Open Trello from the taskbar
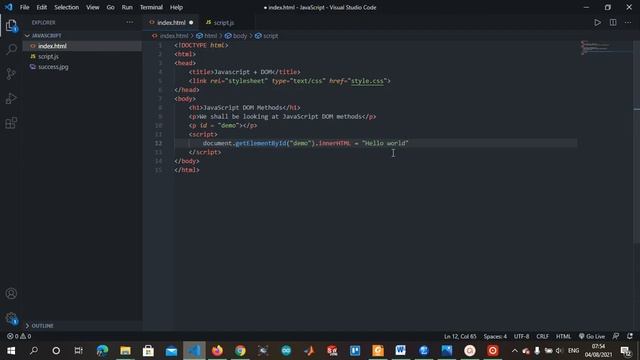The image size is (640, 360). (355, 351)
